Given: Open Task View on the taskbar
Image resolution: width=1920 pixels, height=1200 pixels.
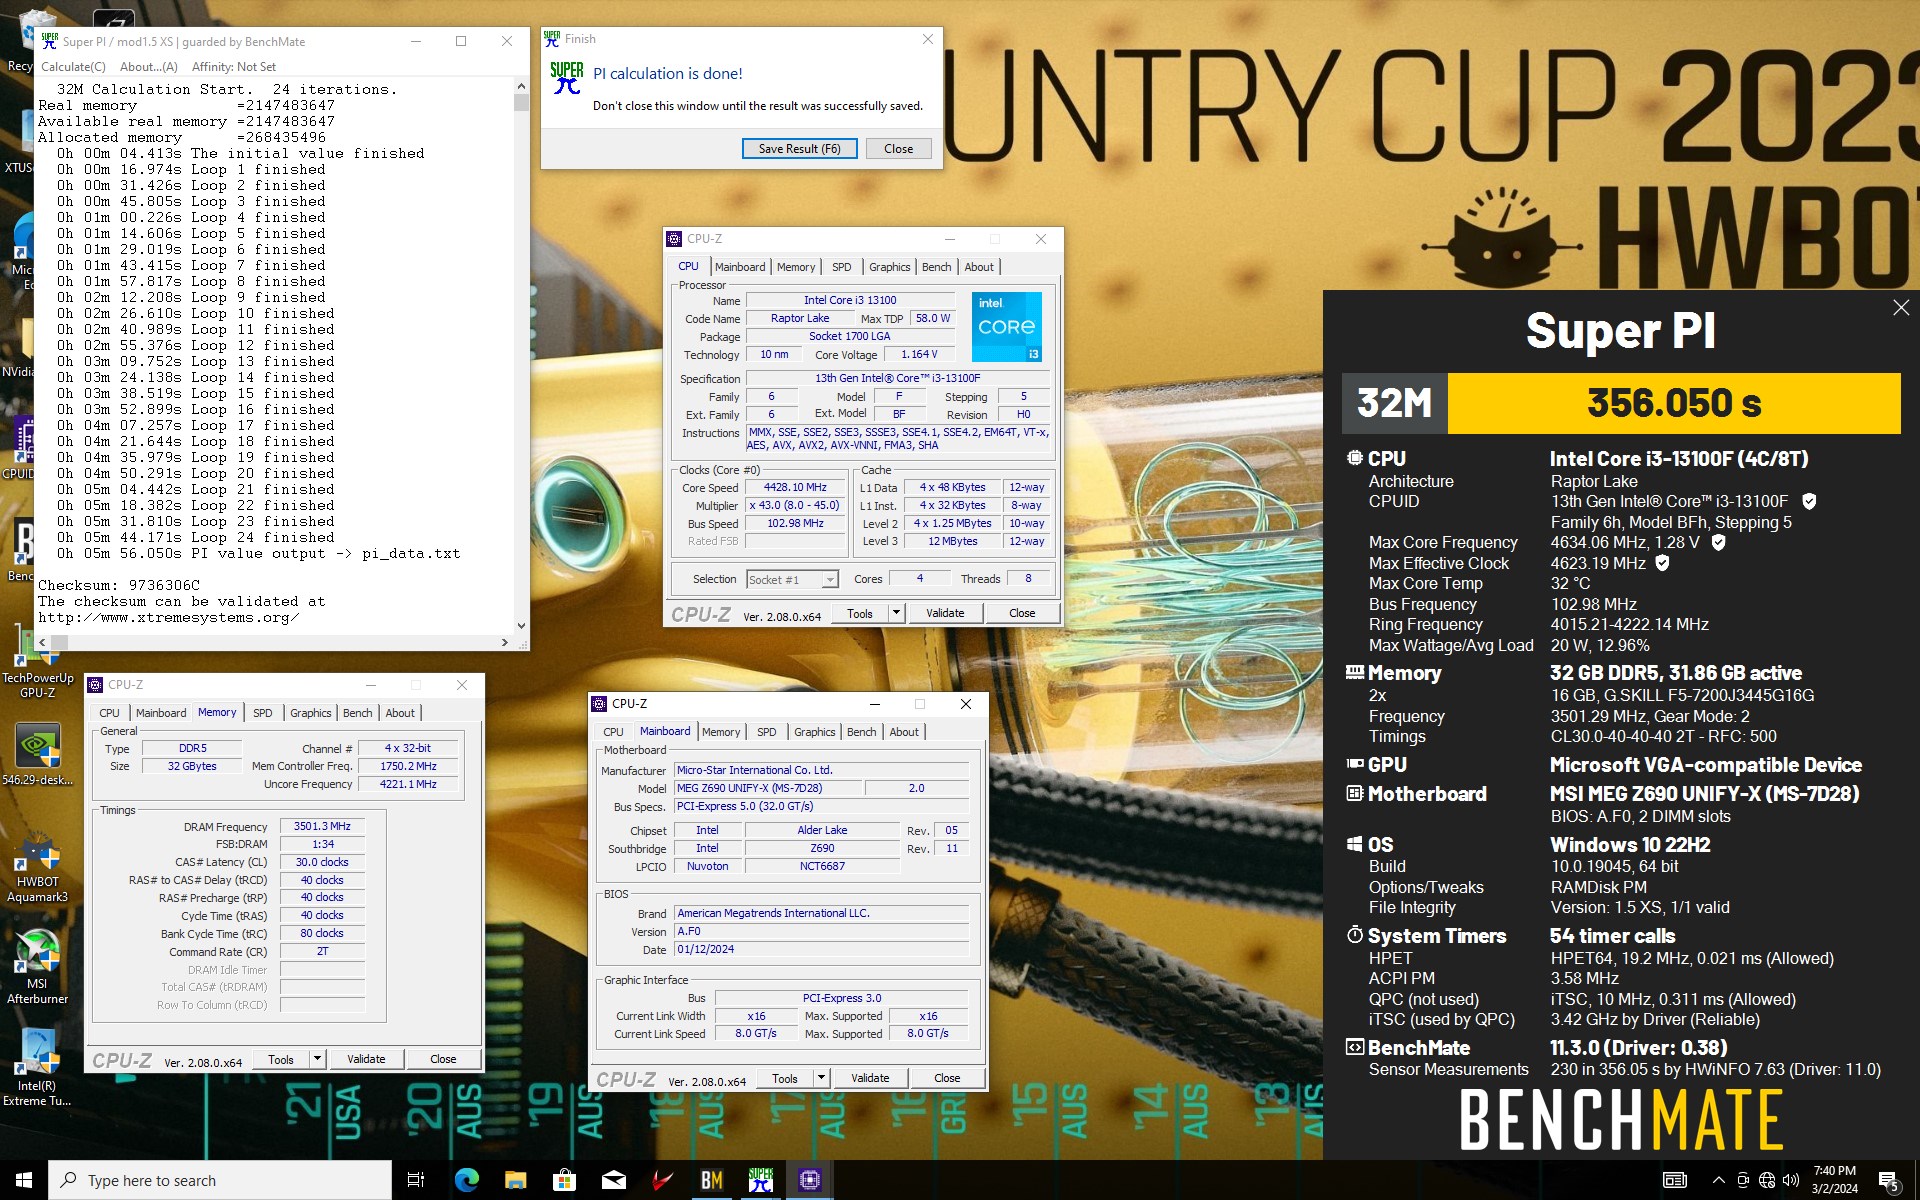Looking at the screenshot, I should click(x=416, y=1180).
